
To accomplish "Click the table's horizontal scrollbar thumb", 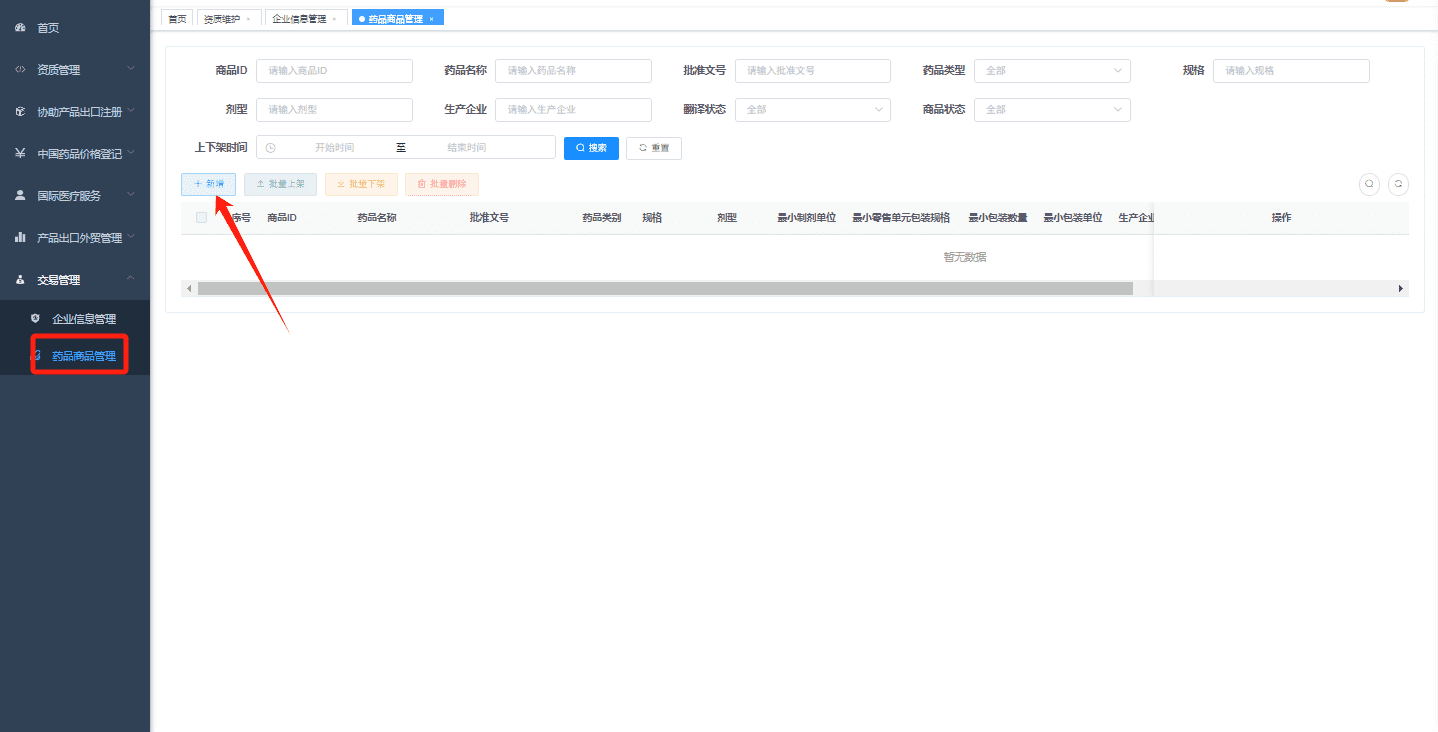I will click(665, 288).
